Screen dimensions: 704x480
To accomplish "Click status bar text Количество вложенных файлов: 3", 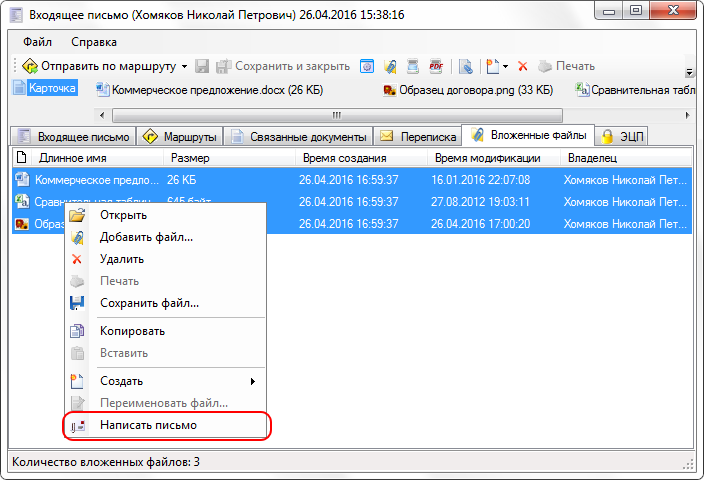I will point(106,462).
